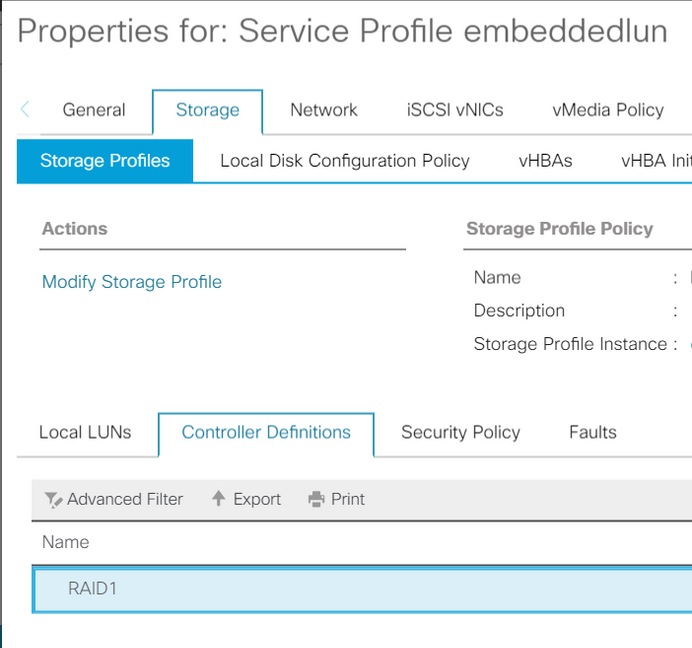This screenshot has width=692, height=648.
Task: Open the vMedia Policy tab
Action: pyautogui.click(x=607, y=110)
